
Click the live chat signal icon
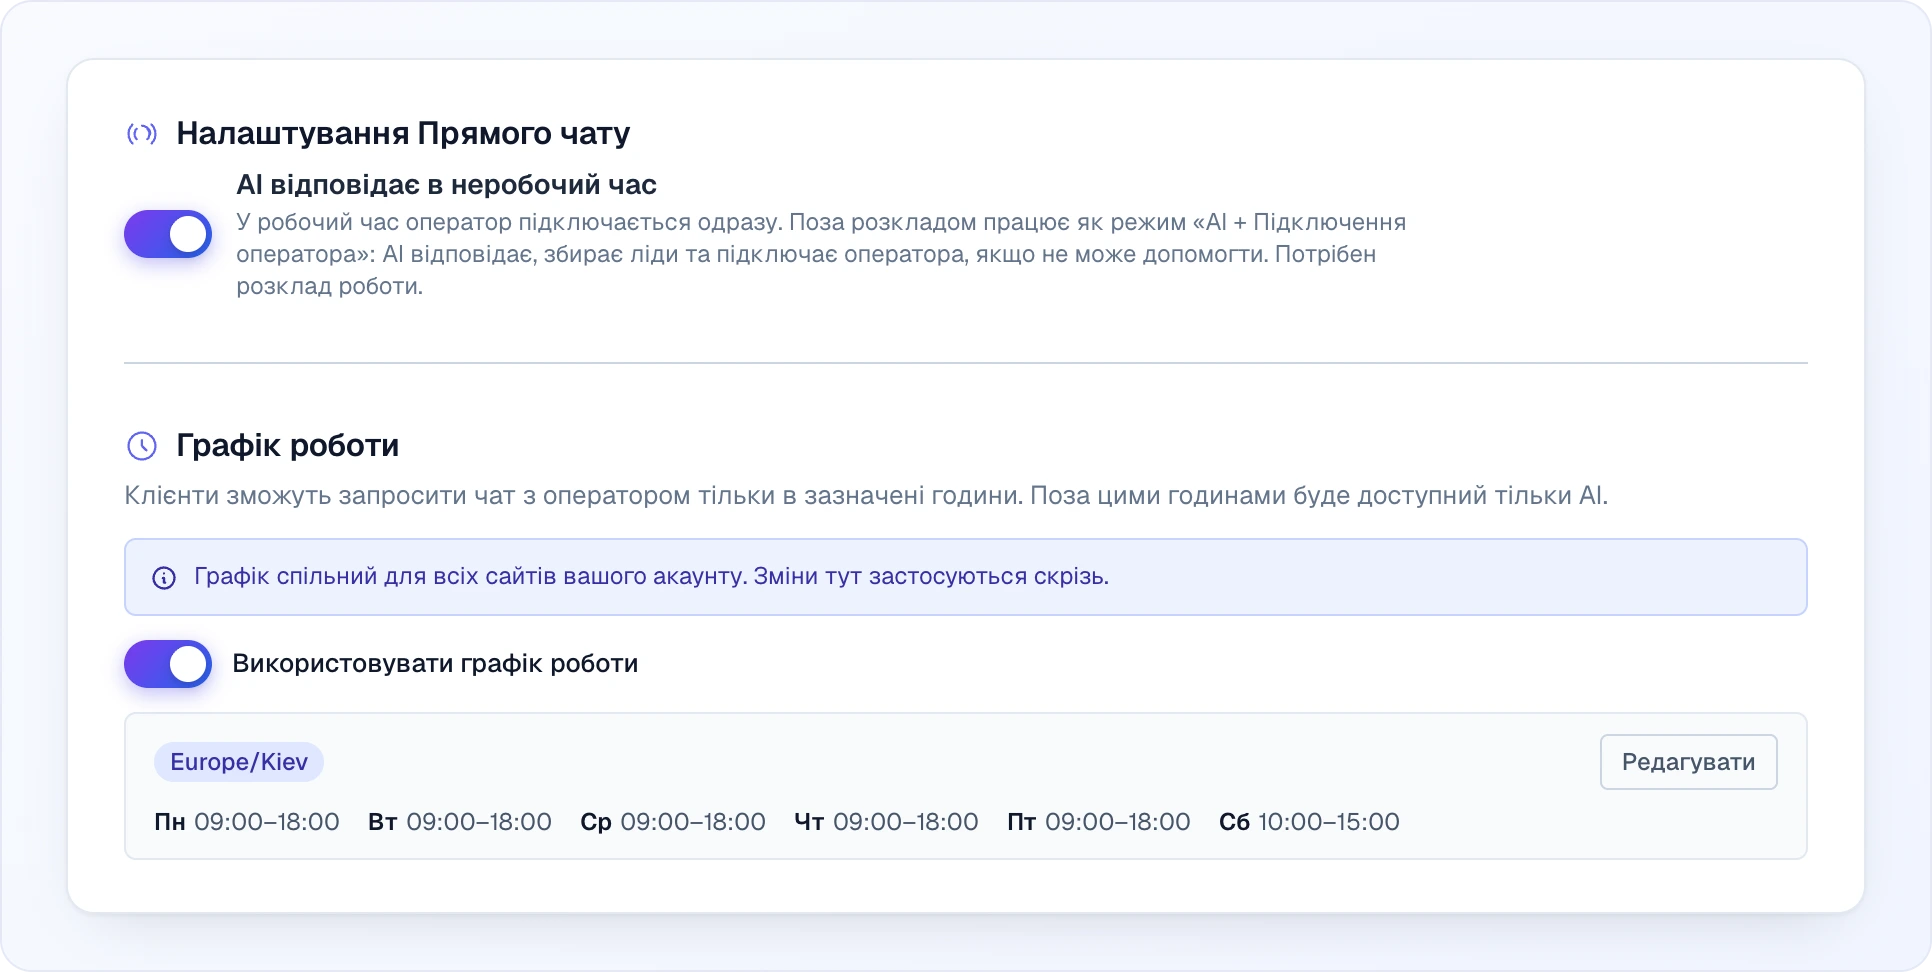(142, 134)
